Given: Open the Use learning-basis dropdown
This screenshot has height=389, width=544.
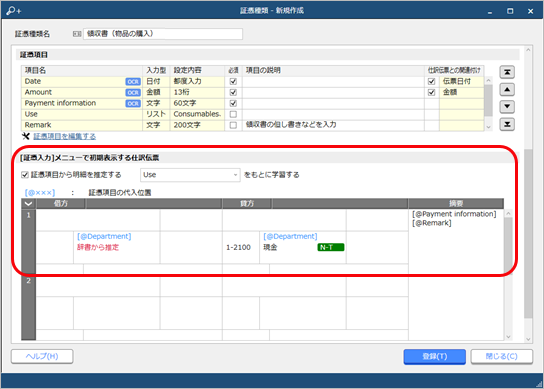Looking at the screenshot, I should tap(190, 175).
